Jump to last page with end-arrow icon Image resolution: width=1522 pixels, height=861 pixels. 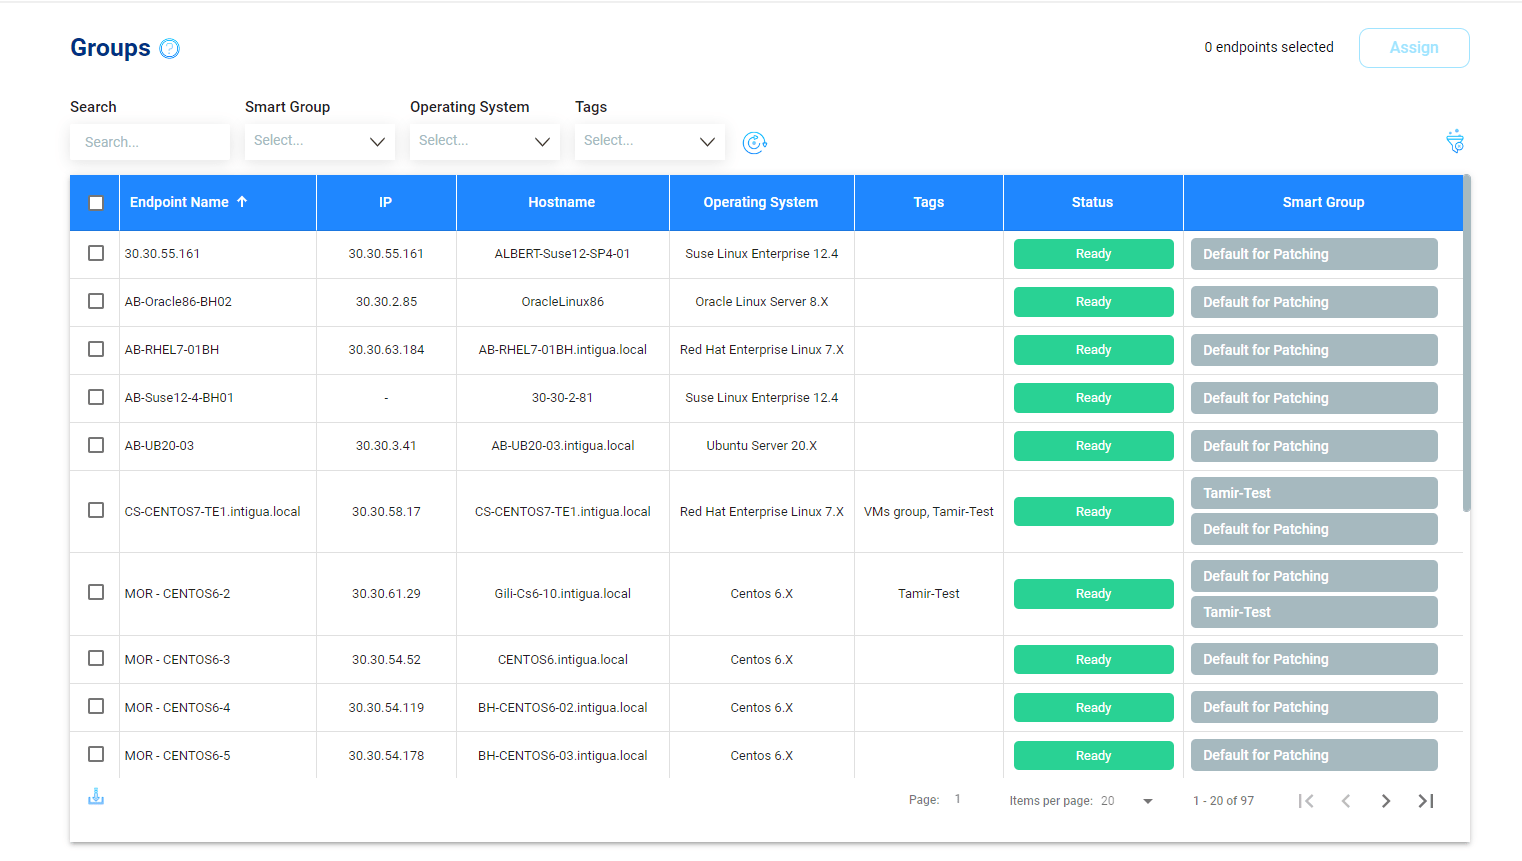1426,800
